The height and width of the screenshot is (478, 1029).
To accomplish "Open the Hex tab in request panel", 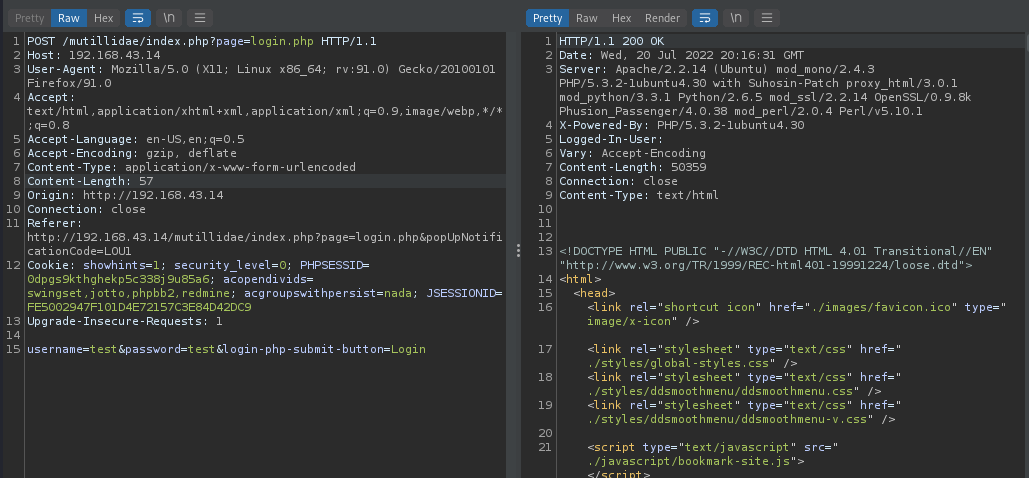I will [x=103, y=18].
